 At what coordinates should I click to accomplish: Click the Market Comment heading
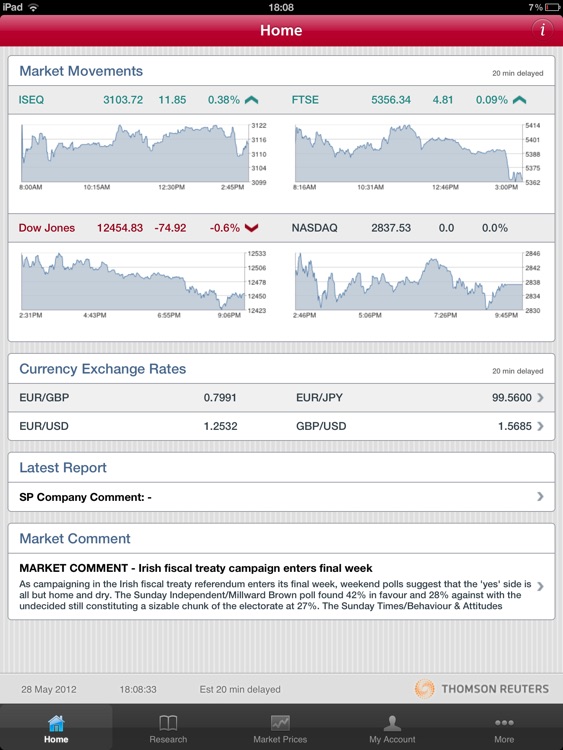[x=75, y=538]
